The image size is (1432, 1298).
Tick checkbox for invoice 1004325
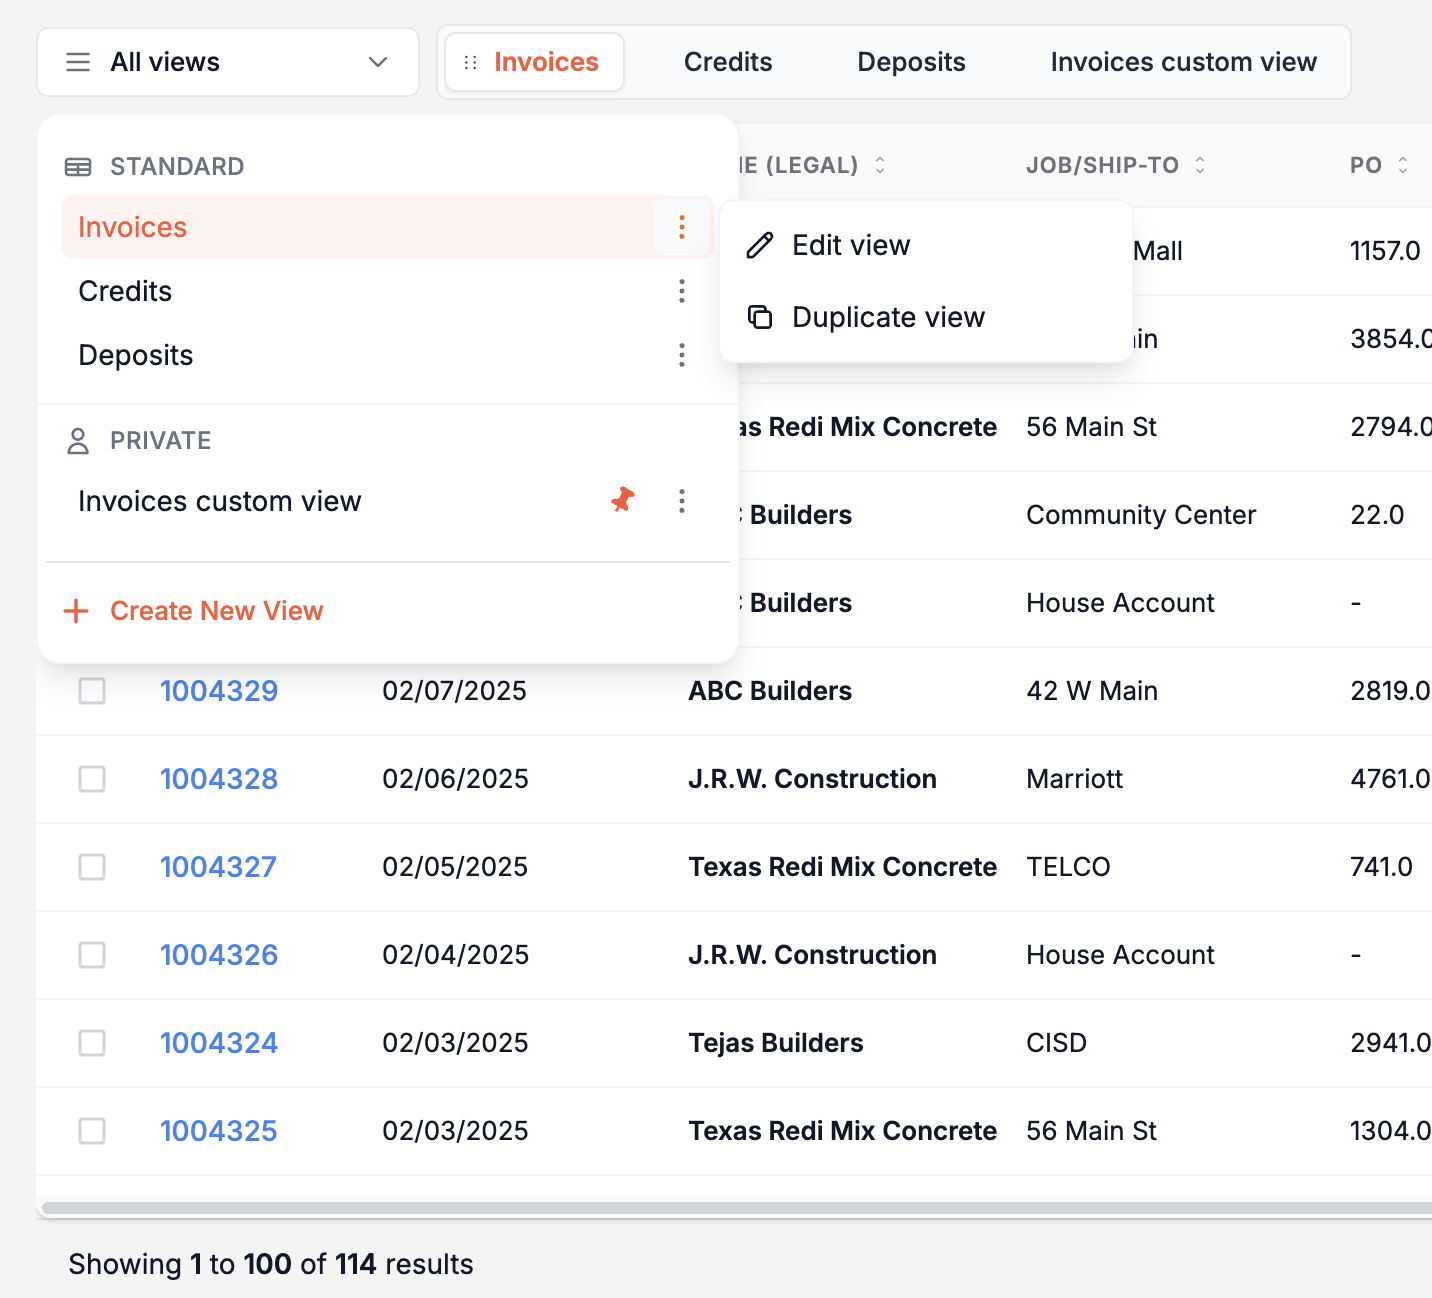pyautogui.click(x=92, y=1131)
